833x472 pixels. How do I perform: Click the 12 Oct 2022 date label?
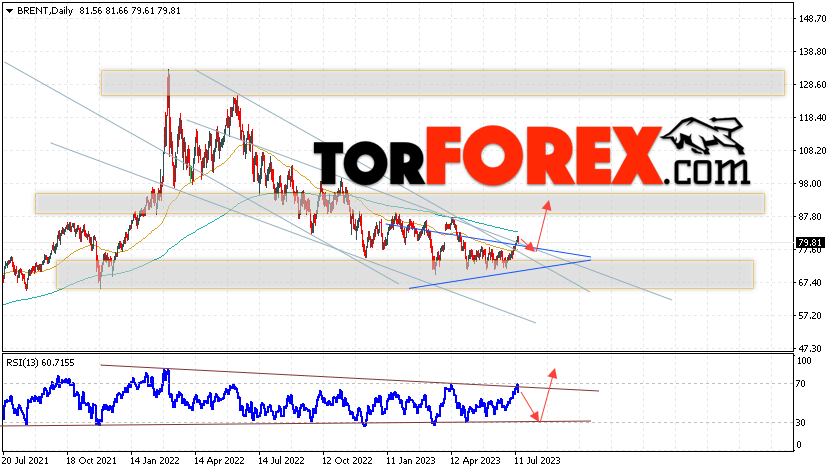coord(347,460)
